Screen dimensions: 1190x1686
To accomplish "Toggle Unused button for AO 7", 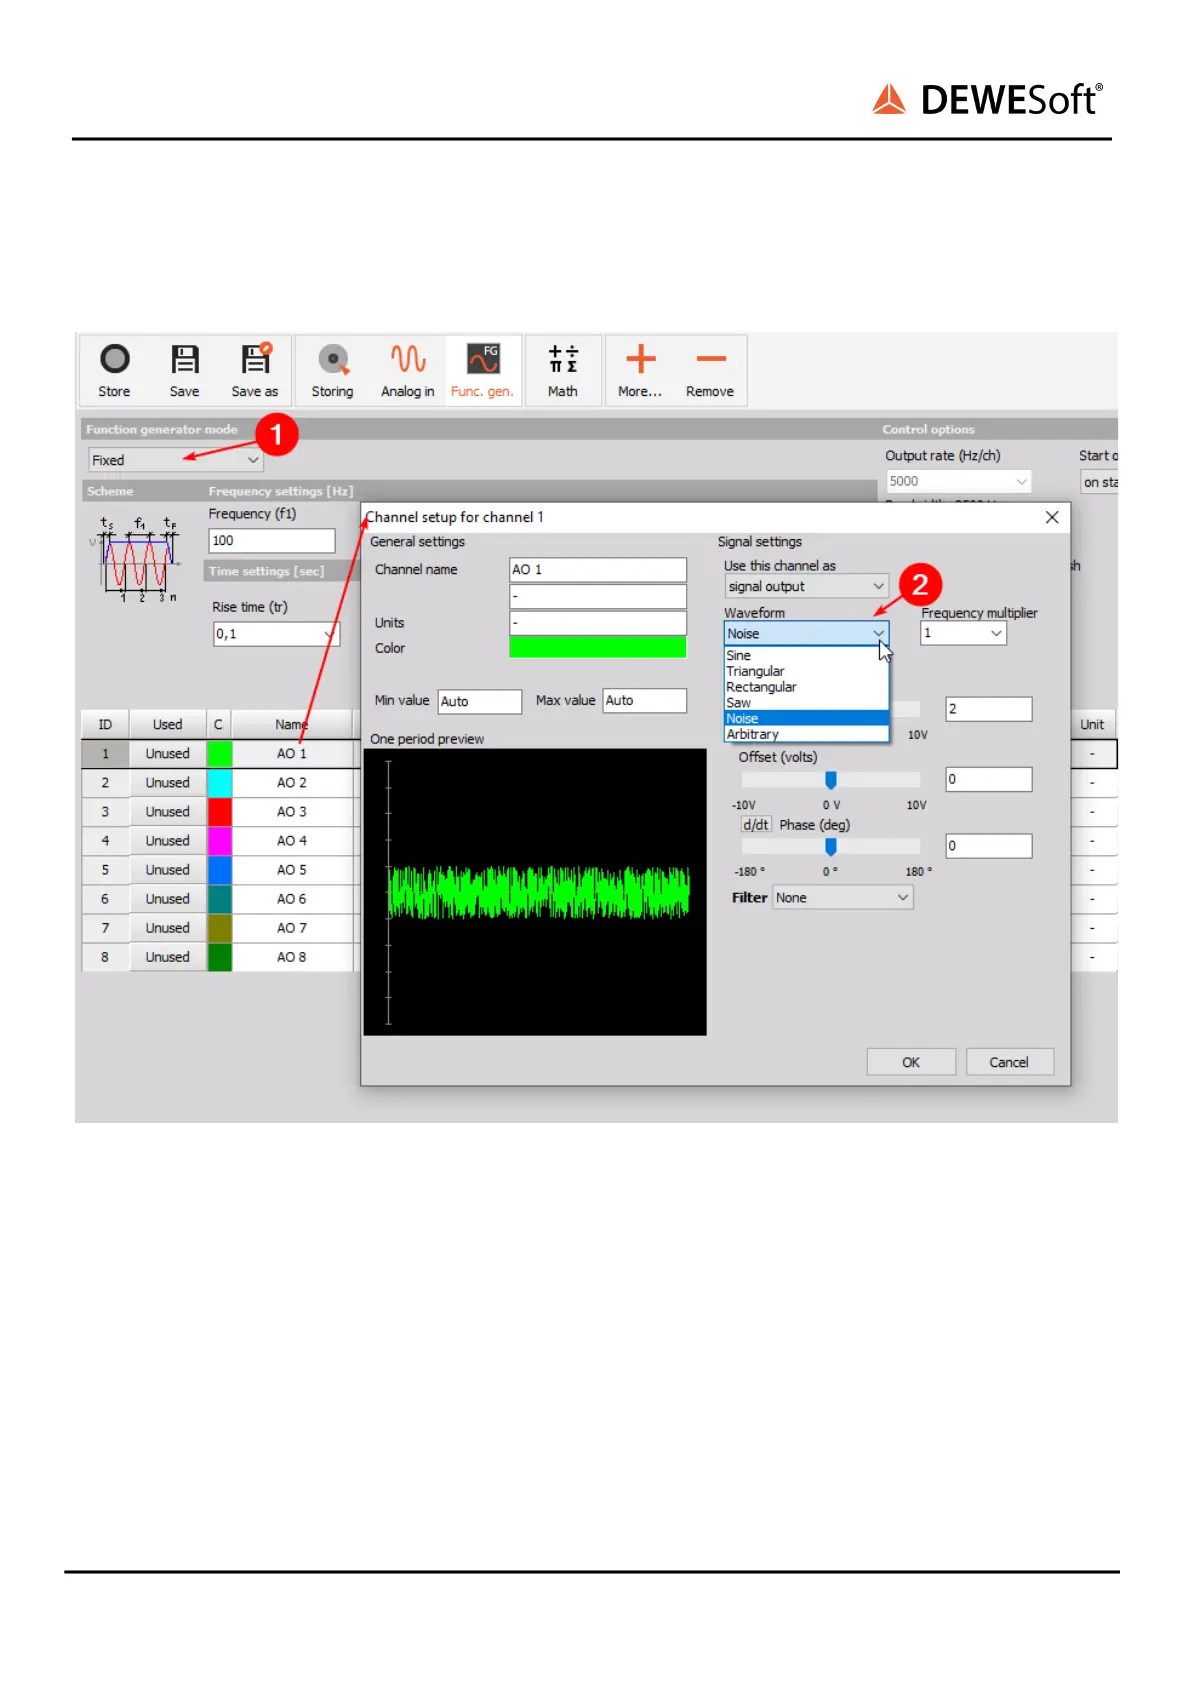I will pyautogui.click(x=167, y=928).
